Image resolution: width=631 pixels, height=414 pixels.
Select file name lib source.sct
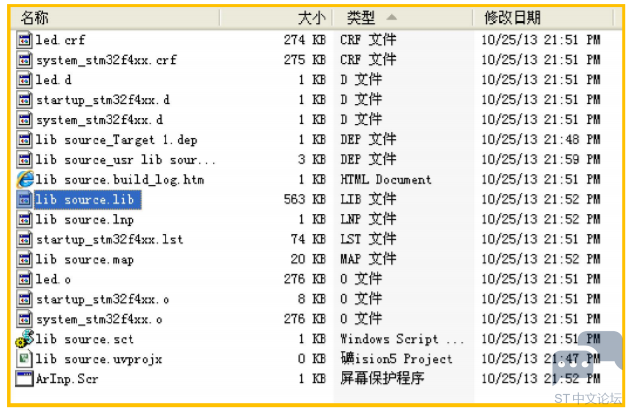[x=85, y=339]
